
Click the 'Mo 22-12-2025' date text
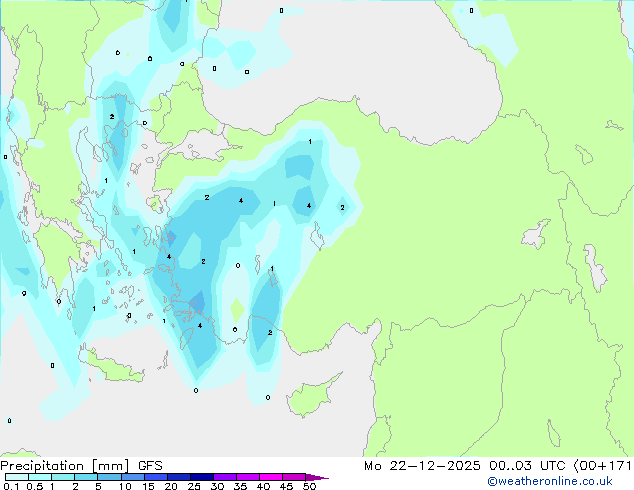click(x=422, y=466)
